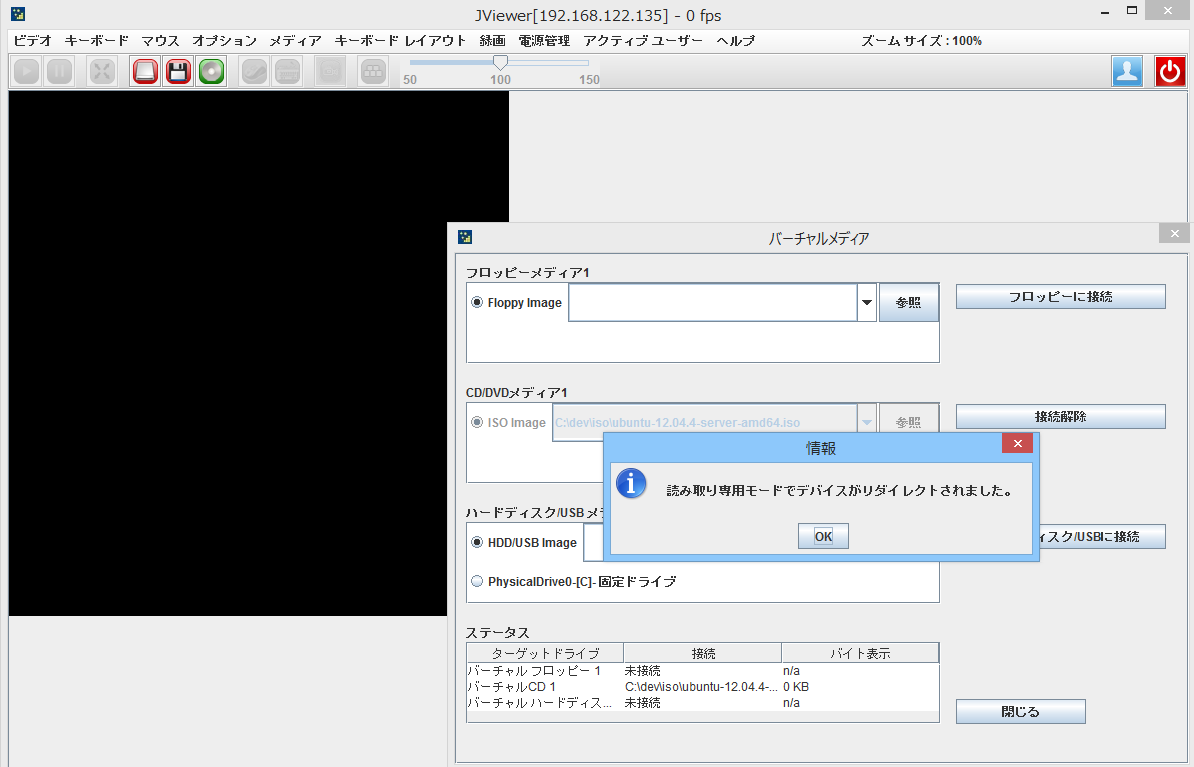
Task: Click the フロッピーに接続 button
Action: click(1060, 296)
